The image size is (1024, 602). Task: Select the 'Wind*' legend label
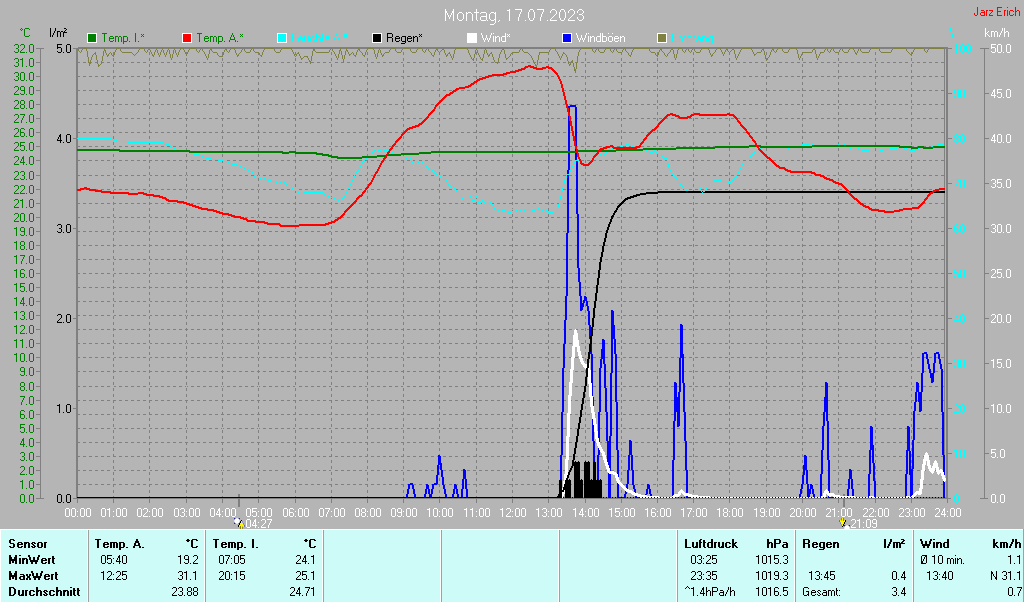496,39
